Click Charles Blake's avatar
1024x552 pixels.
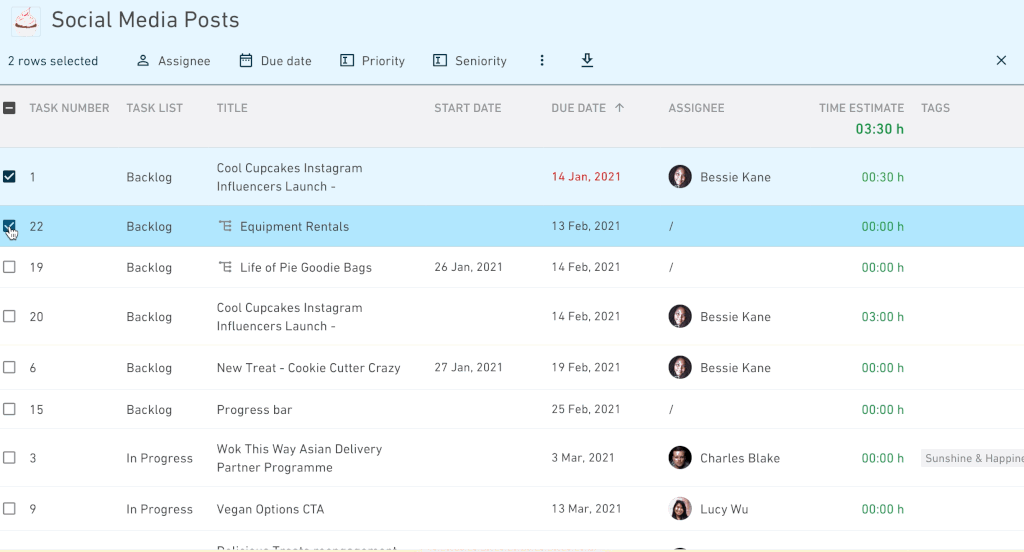point(680,457)
